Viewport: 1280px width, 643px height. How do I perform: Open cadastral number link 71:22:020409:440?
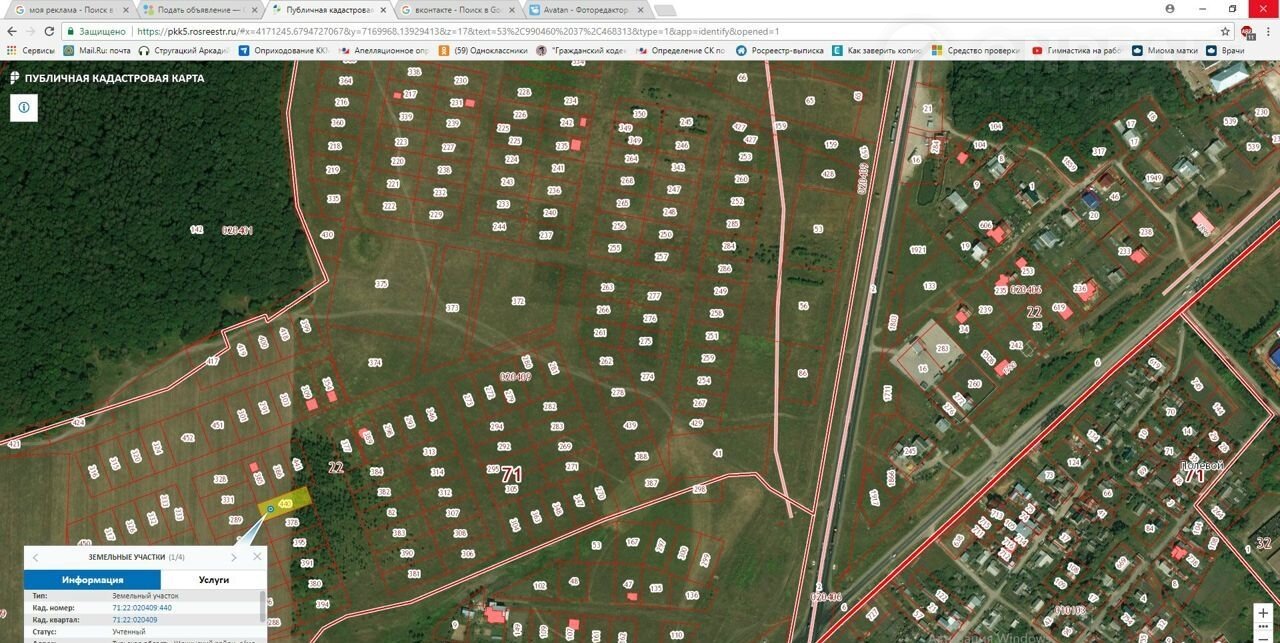pos(142,608)
